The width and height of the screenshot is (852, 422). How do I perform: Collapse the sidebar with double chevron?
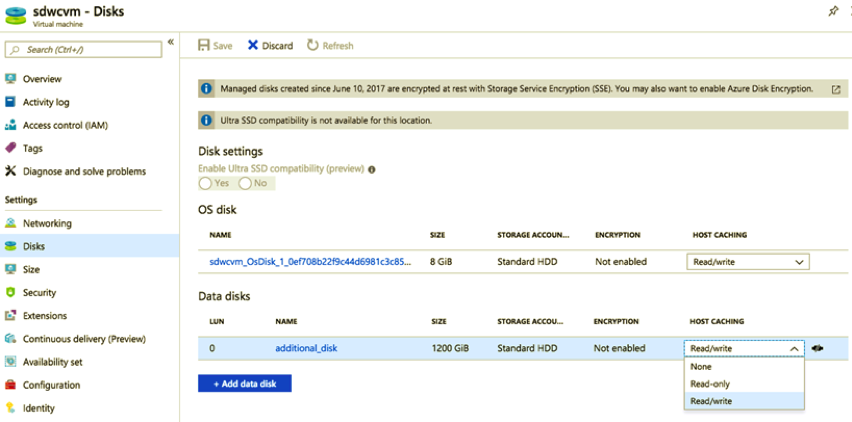171,42
